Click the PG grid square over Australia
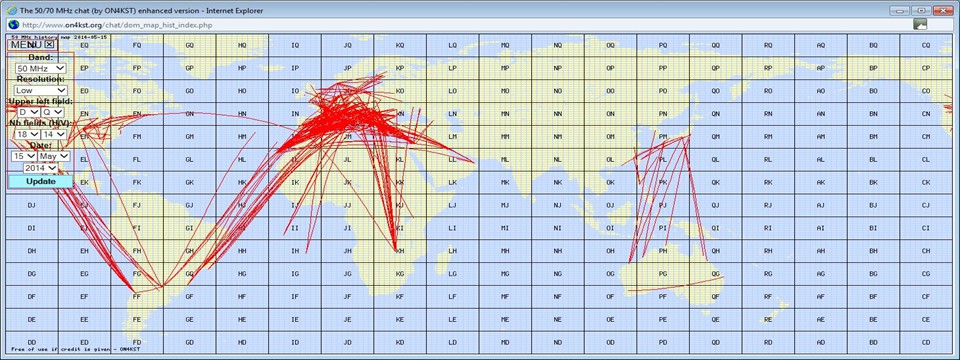The width and height of the screenshot is (960, 360). (x=663, y=274)
